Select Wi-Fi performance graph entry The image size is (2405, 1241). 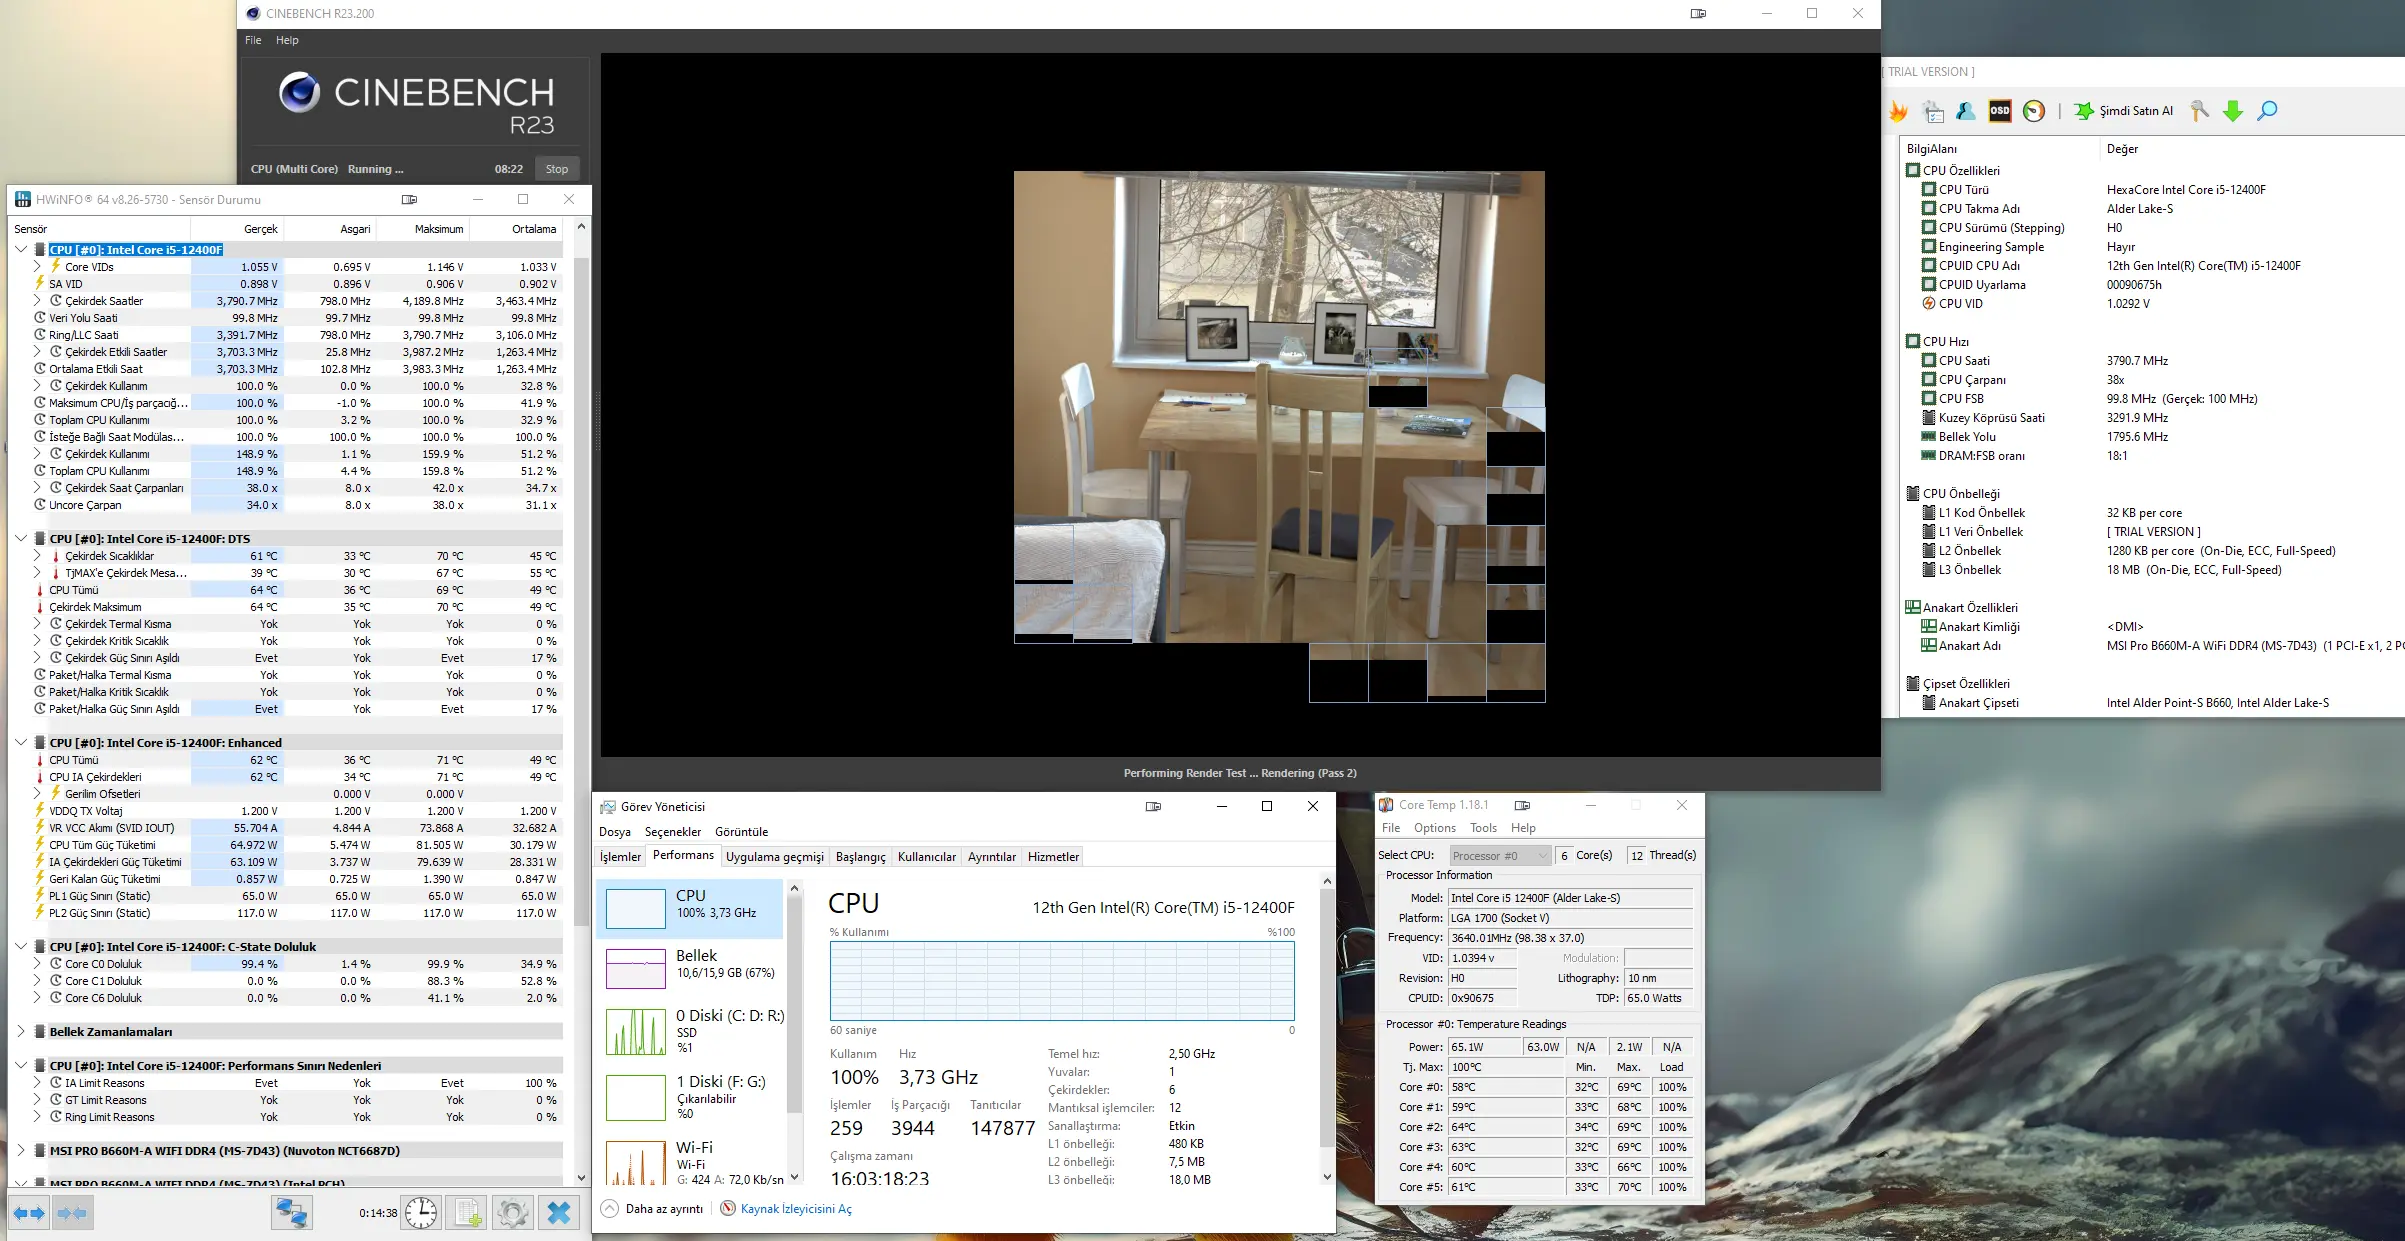pyautogui.click(x=691, y=1163)
